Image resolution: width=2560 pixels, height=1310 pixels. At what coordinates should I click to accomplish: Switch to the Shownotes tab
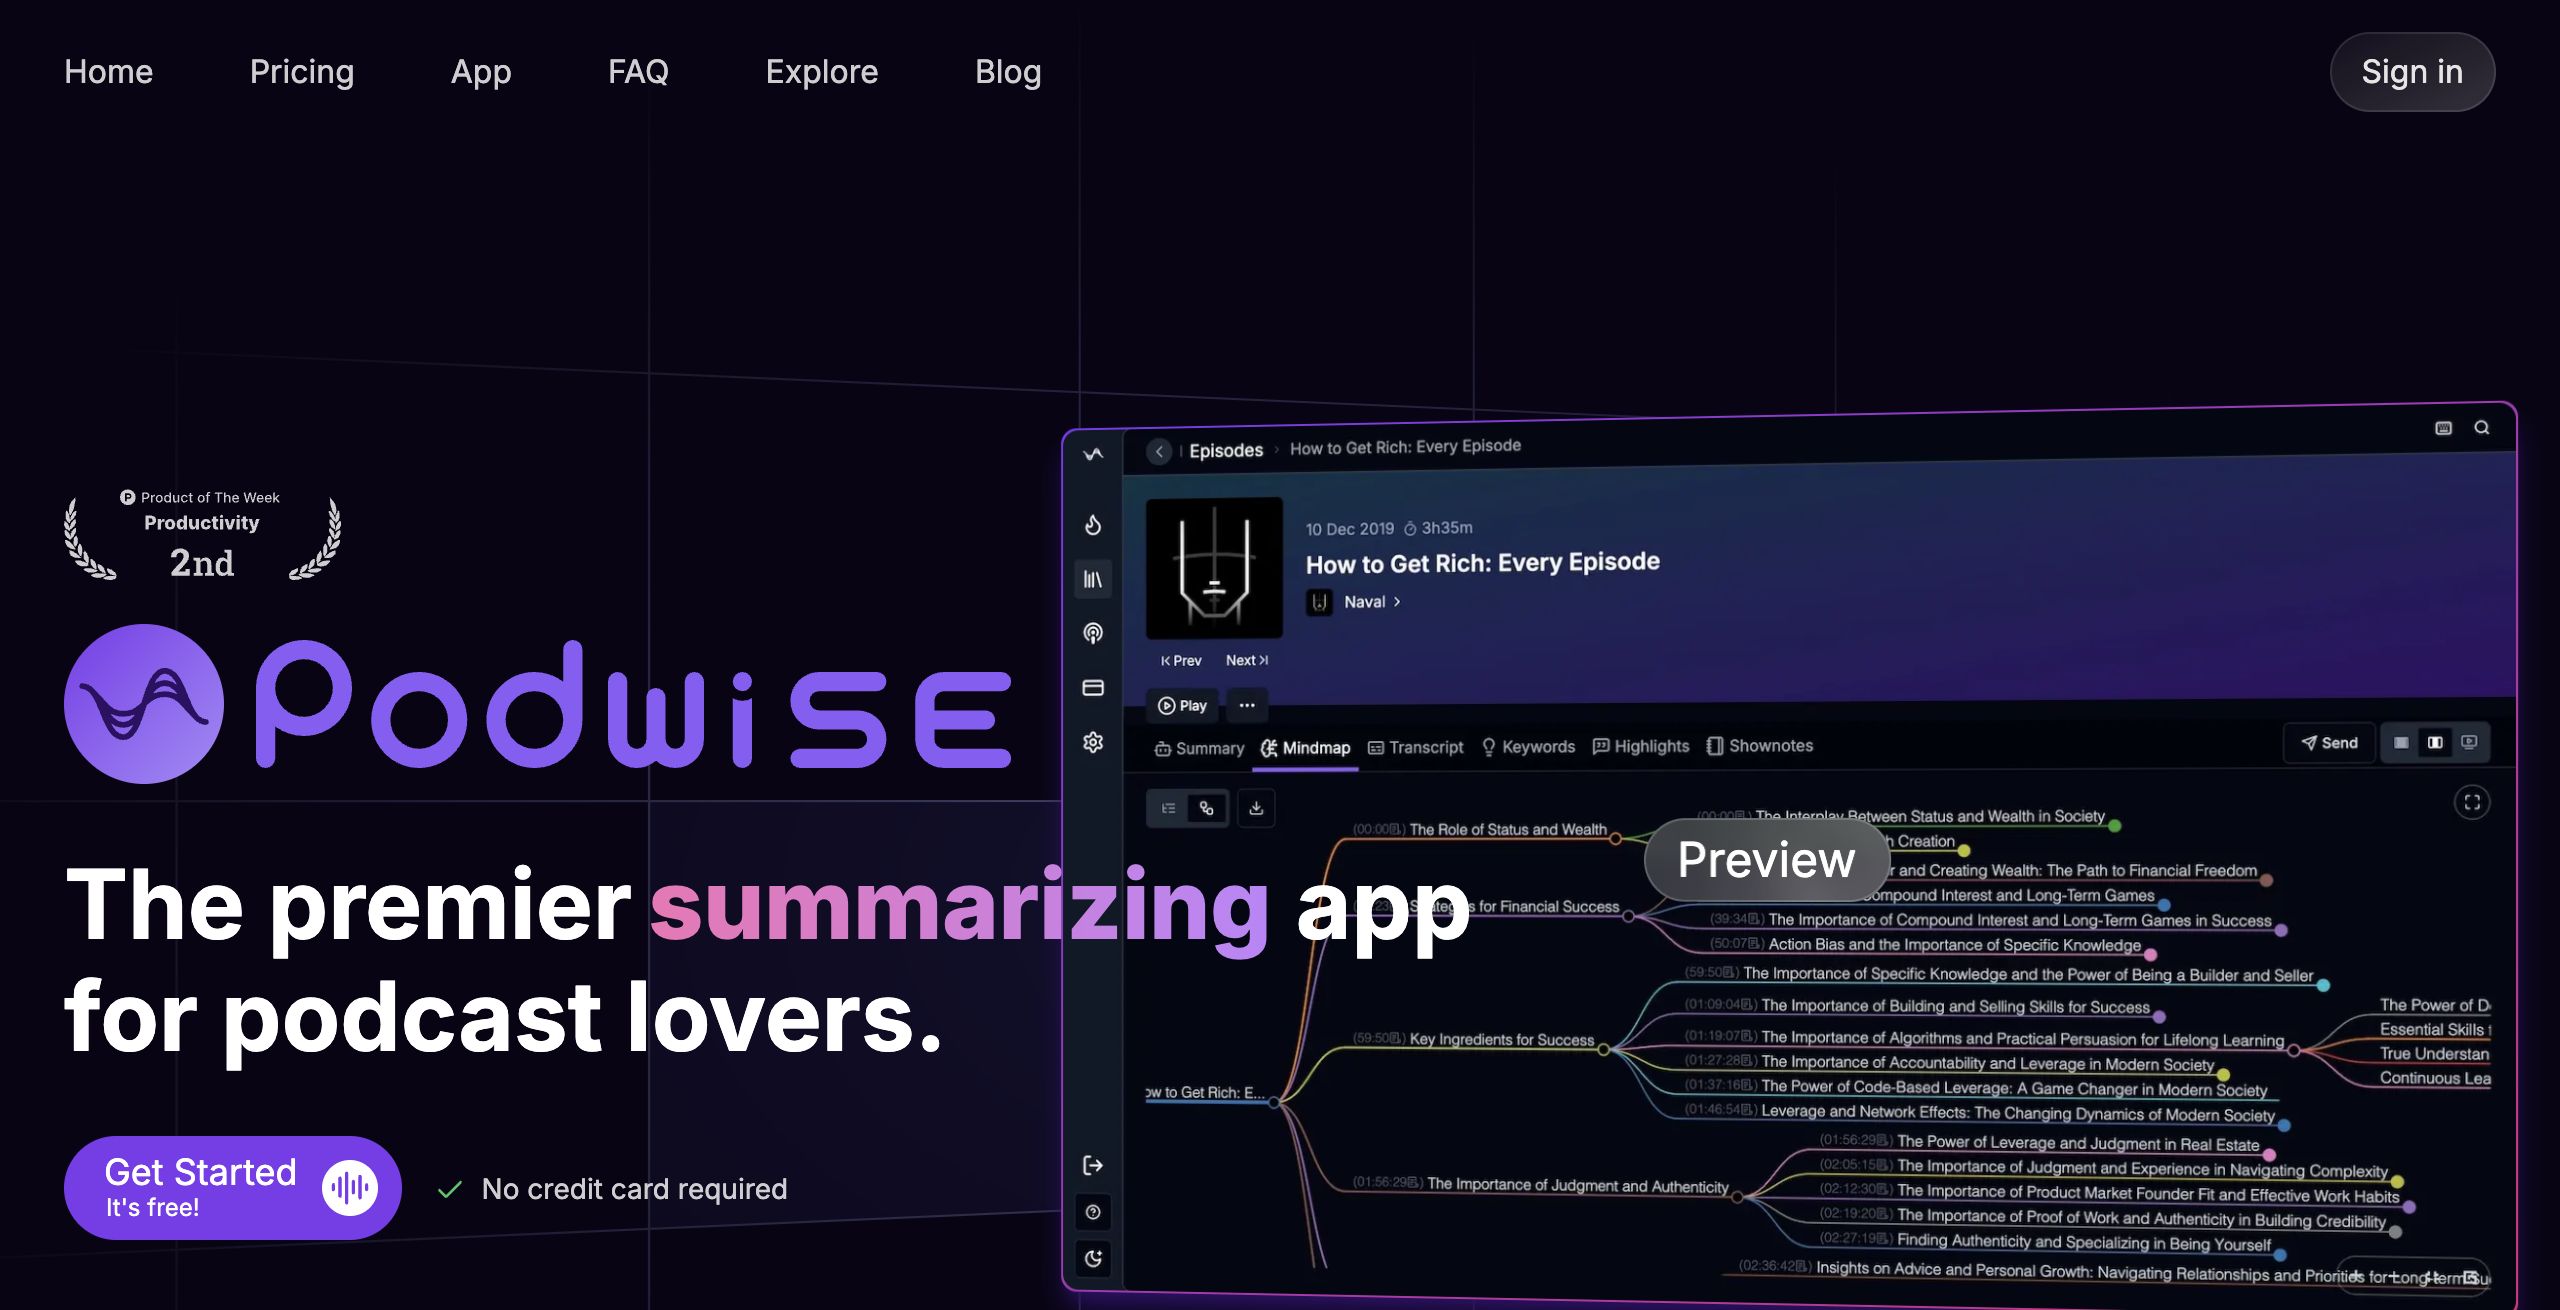point(1760,746)
